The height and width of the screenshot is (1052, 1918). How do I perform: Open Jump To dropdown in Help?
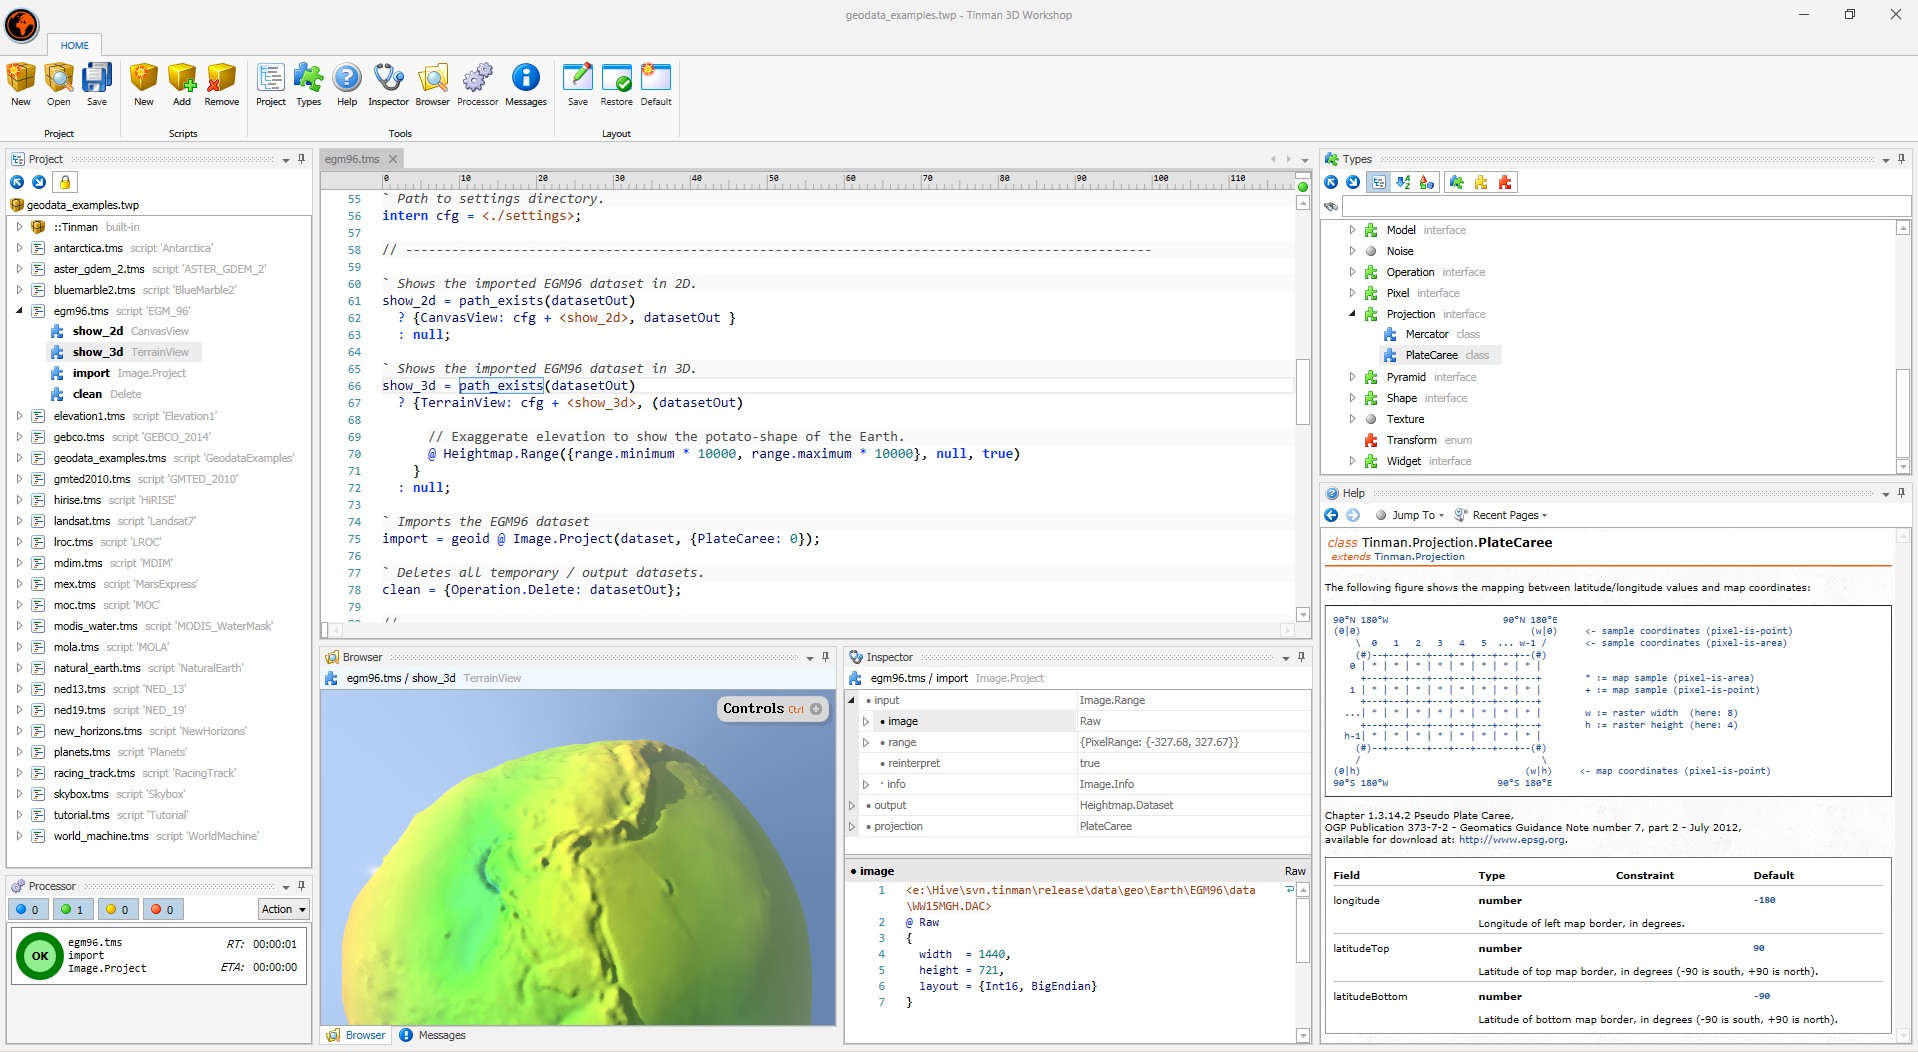click(x=1411, y=515)
